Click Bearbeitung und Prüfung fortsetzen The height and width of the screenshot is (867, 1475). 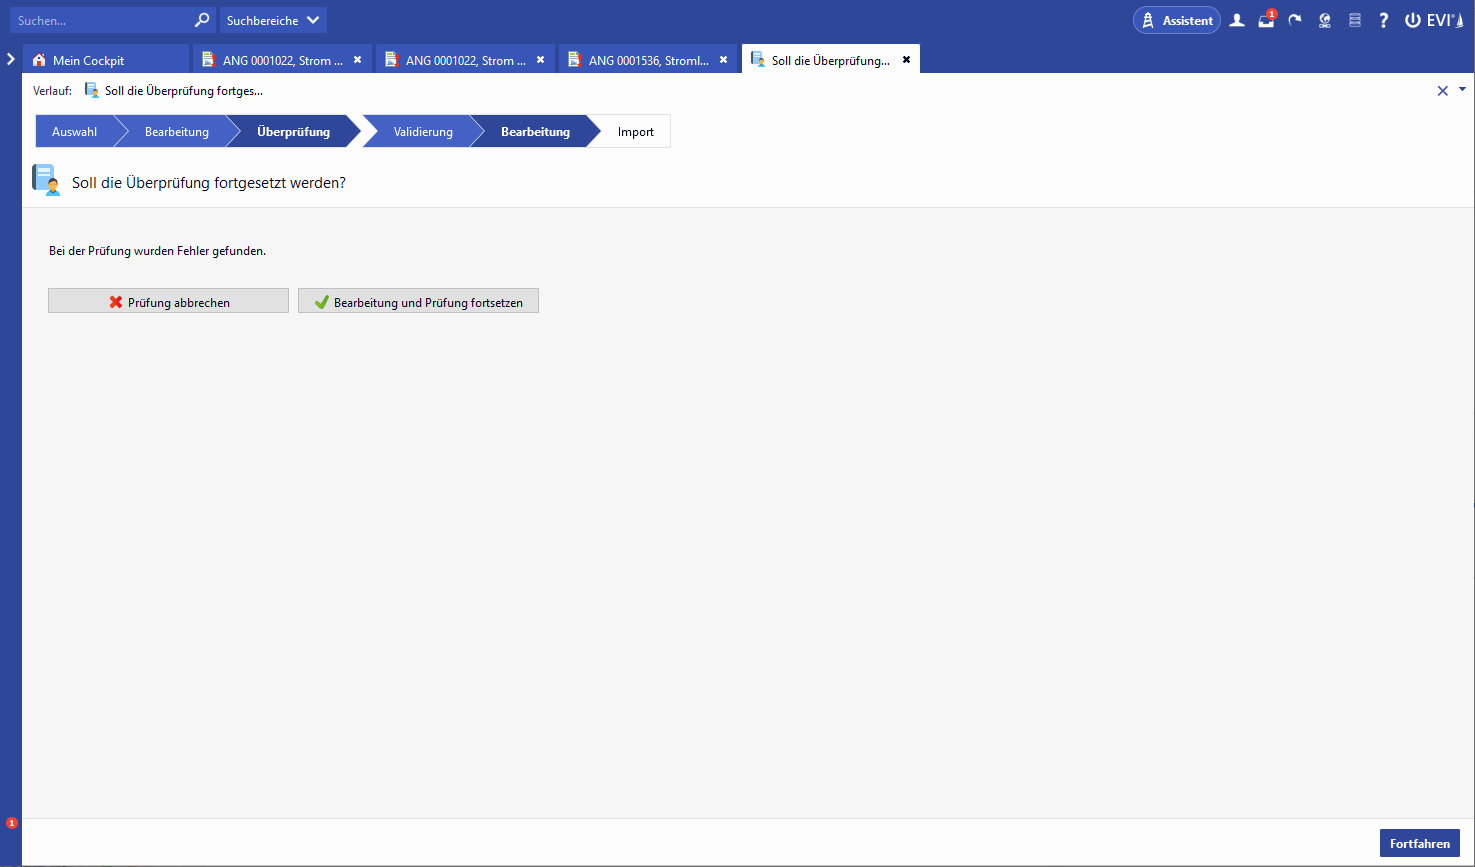(x=418, y=301)
